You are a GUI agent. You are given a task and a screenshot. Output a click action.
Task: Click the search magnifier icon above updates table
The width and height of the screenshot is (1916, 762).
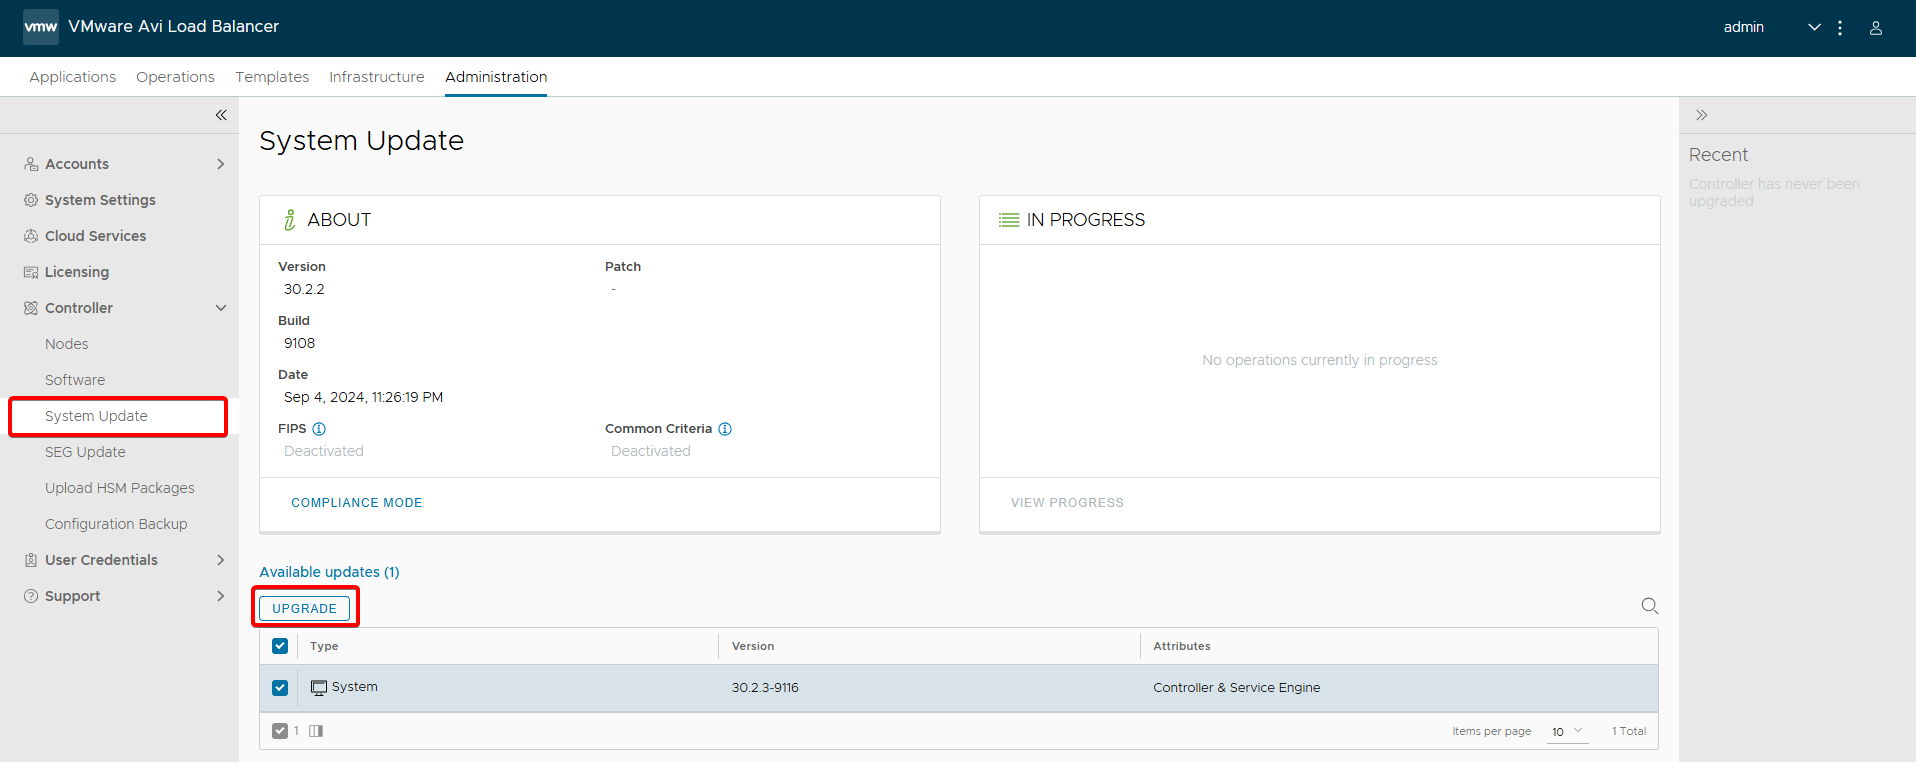click(x=1649, y=606)
